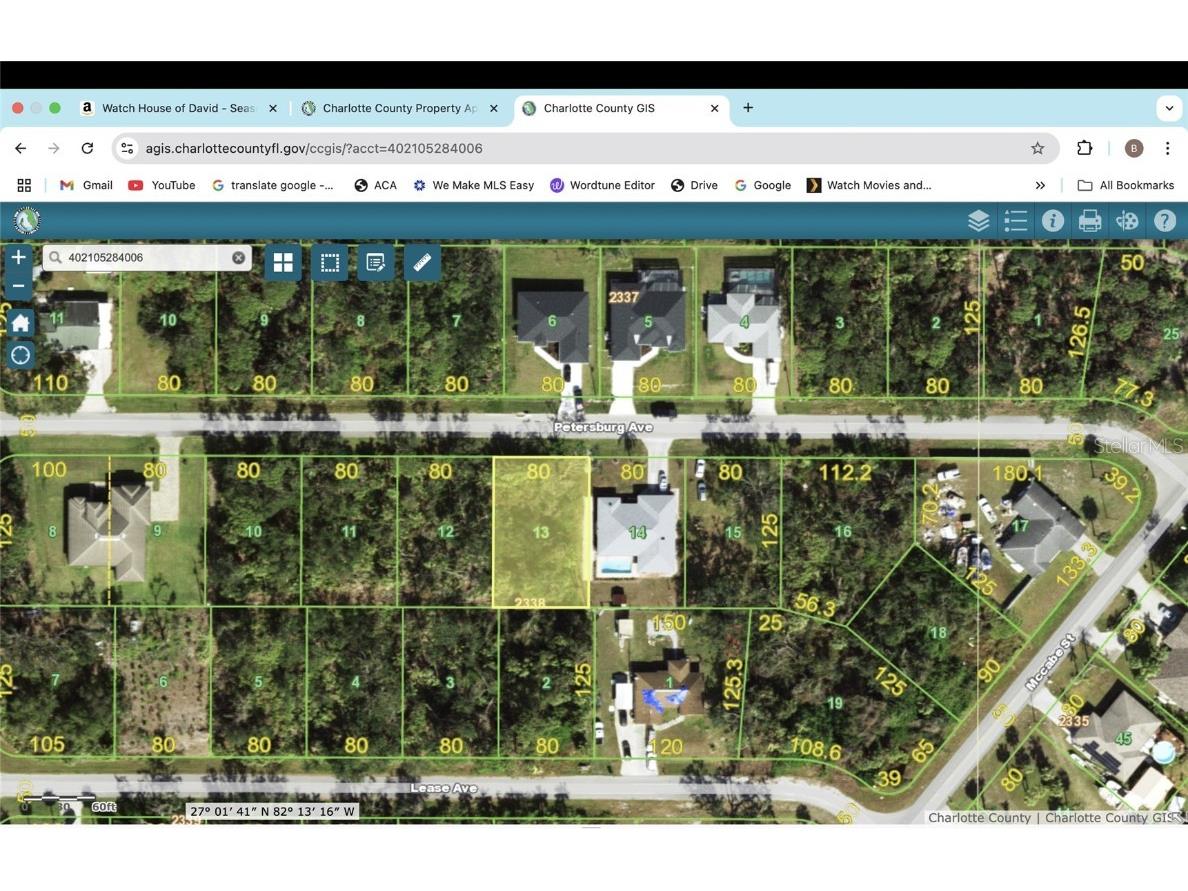Toggle the rectangle selection tool
This screenshot has height=891, width=1188.
click(x=329, y=262)
